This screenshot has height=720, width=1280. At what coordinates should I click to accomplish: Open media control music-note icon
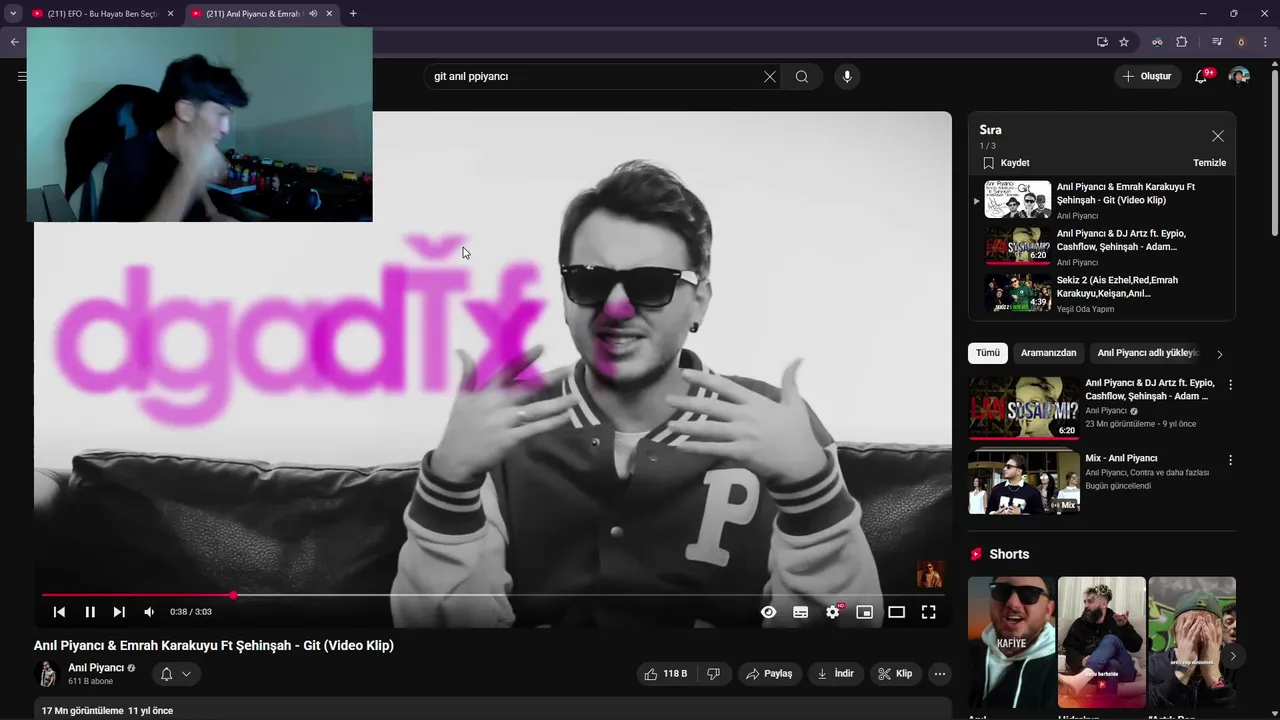(1217, 42)
